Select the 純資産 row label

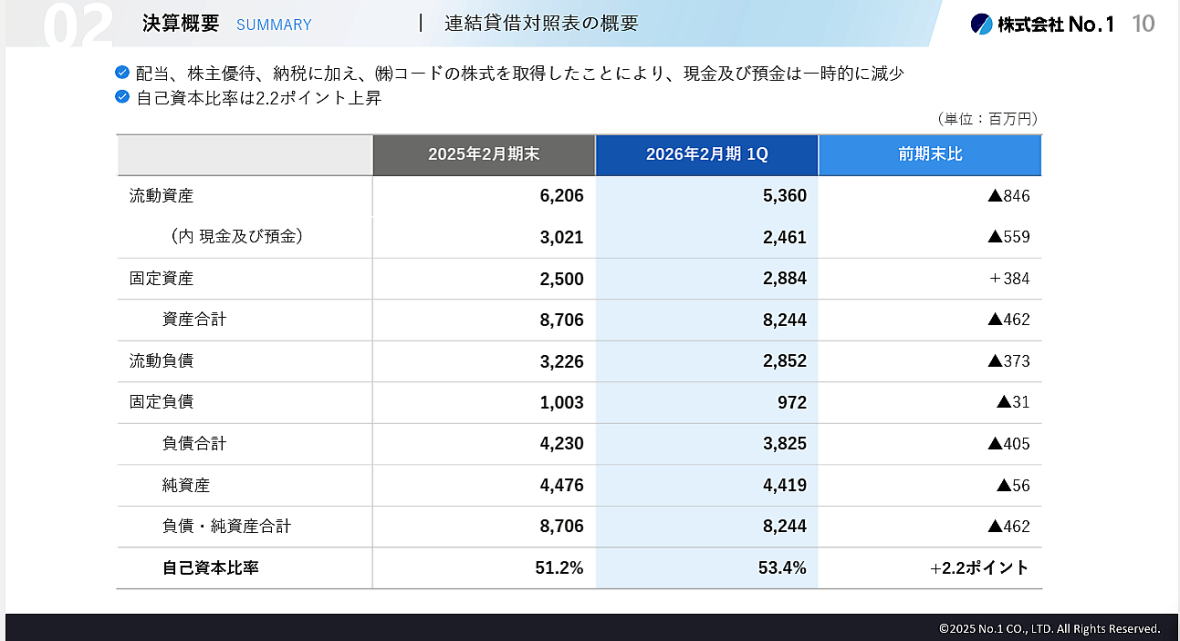pos(186,485)
